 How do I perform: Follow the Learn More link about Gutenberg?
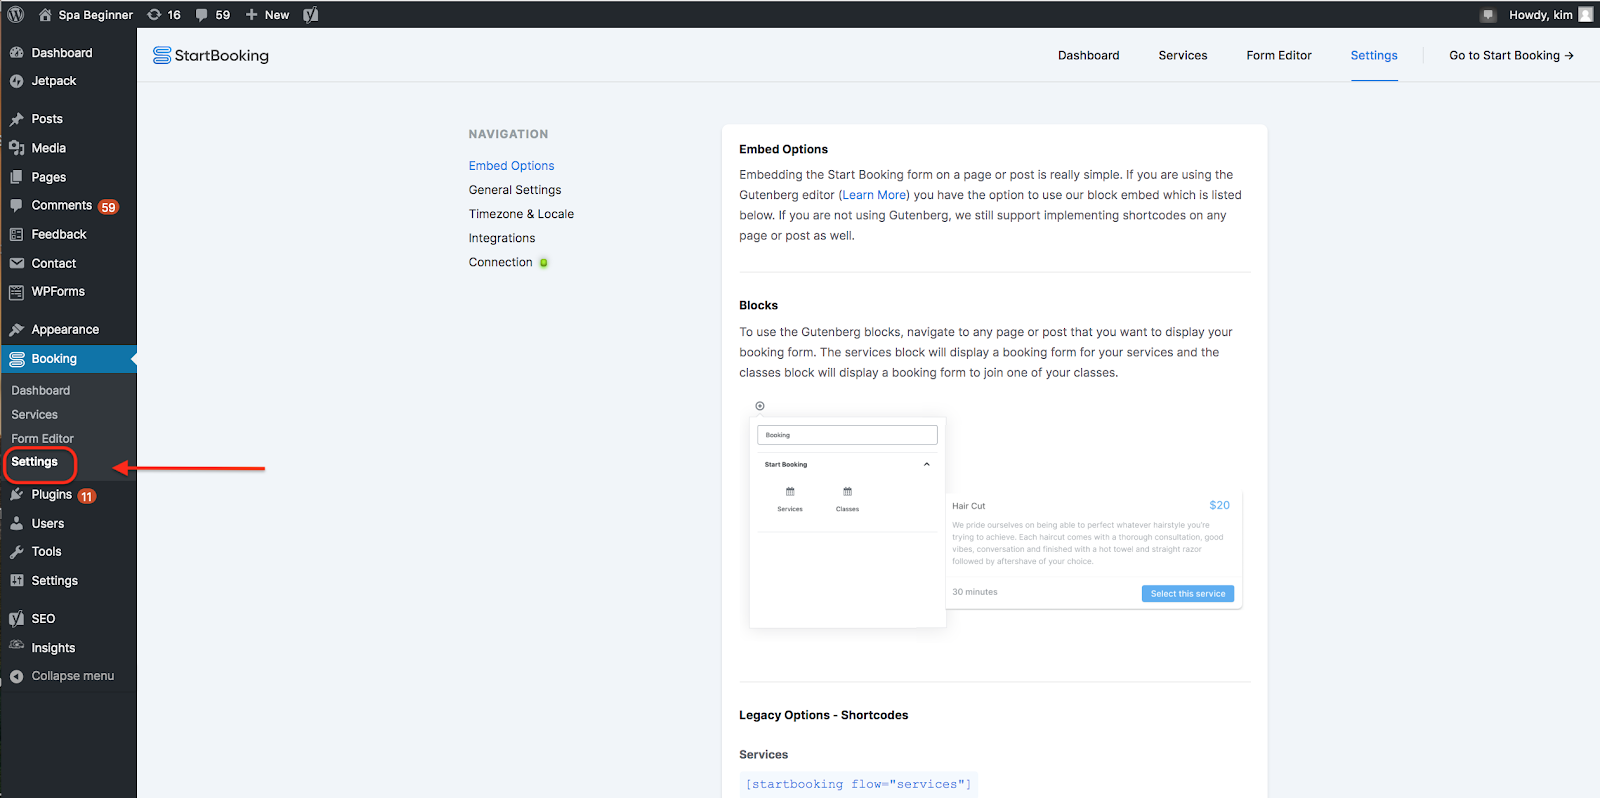874,195
